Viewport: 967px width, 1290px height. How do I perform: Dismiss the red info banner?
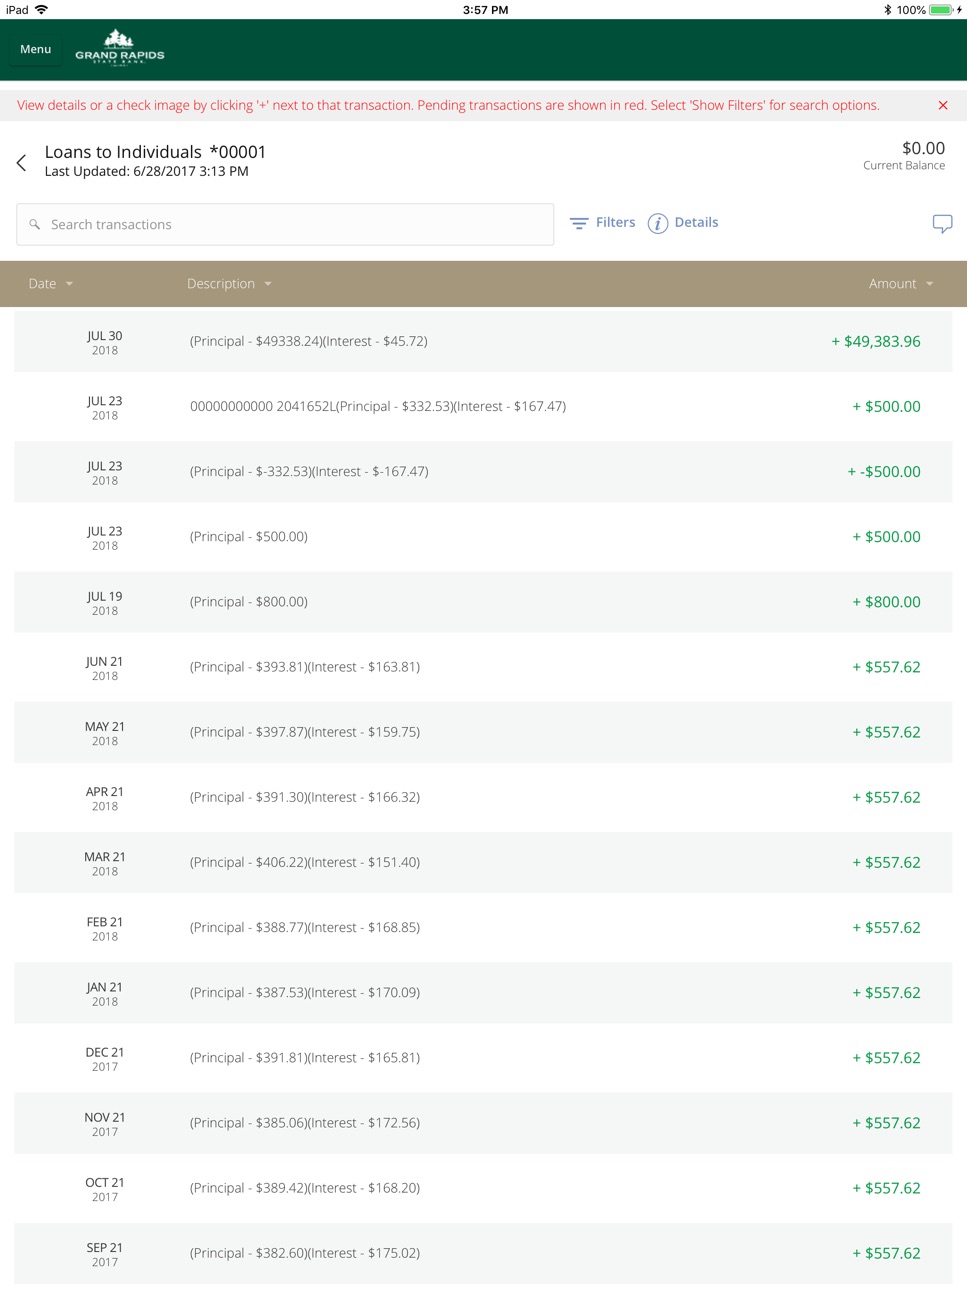click(942, 105)
